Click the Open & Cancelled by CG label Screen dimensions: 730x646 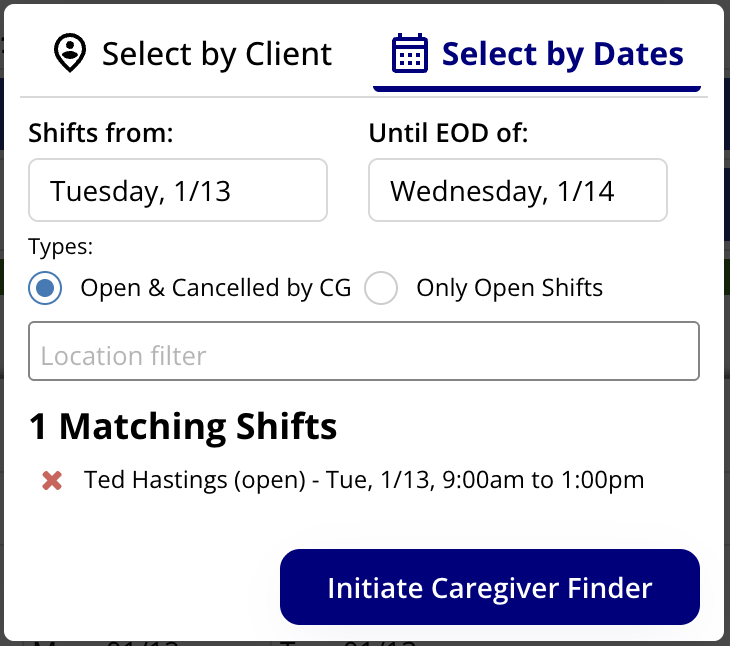[216, 288]
